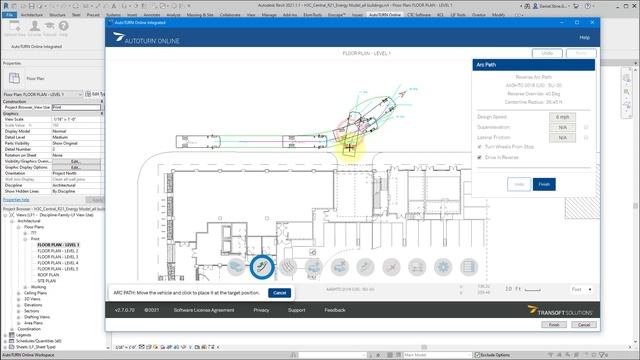
Task: Click the navigation bar zoom icon in Revit view
Action: pos(627,92)
